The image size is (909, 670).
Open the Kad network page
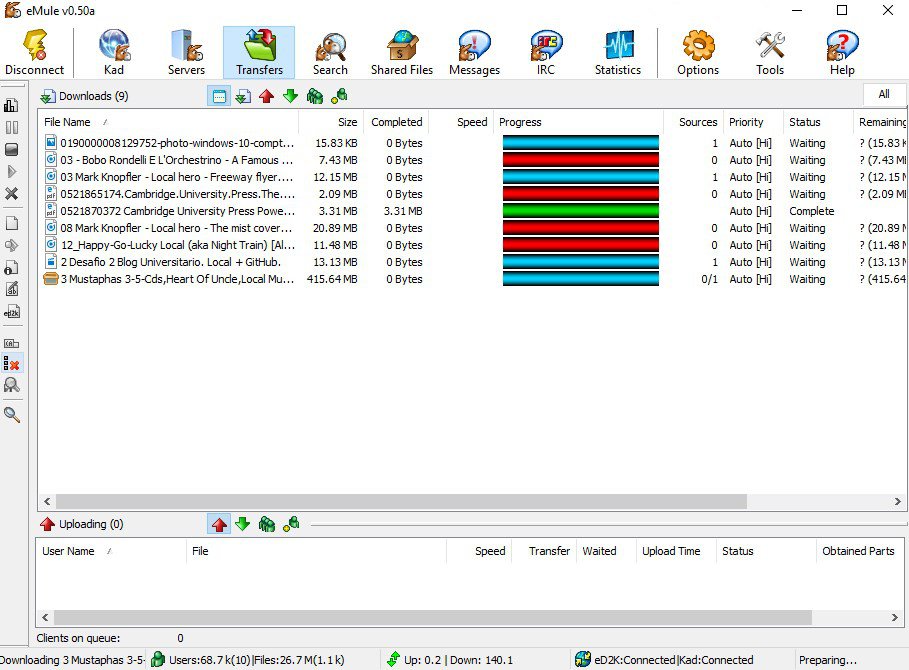(x=114, y=52)
